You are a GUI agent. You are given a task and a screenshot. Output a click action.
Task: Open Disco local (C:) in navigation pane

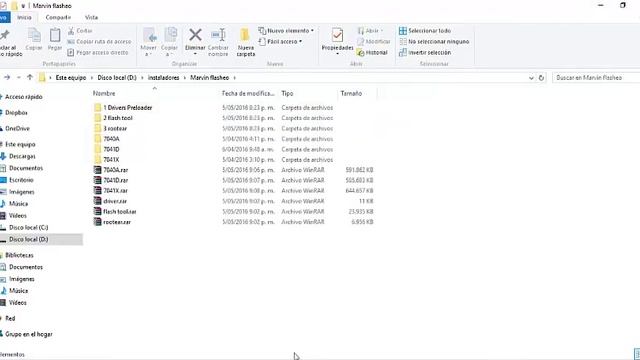coord(29,227)
